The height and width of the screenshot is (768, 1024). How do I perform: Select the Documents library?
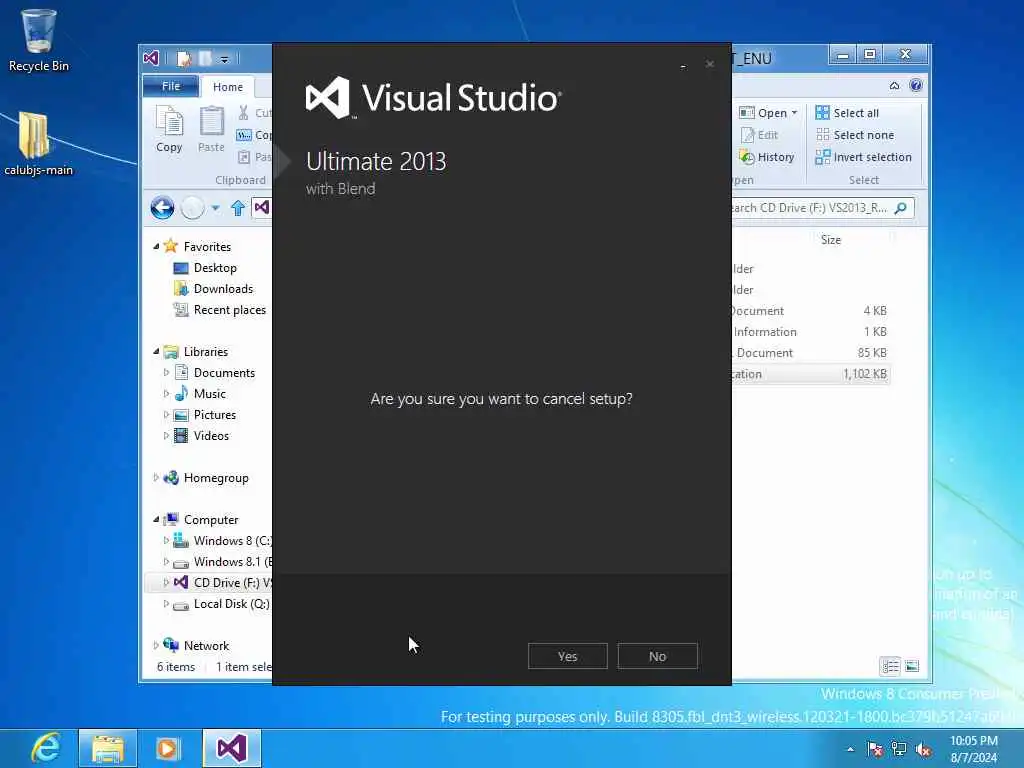224,373
